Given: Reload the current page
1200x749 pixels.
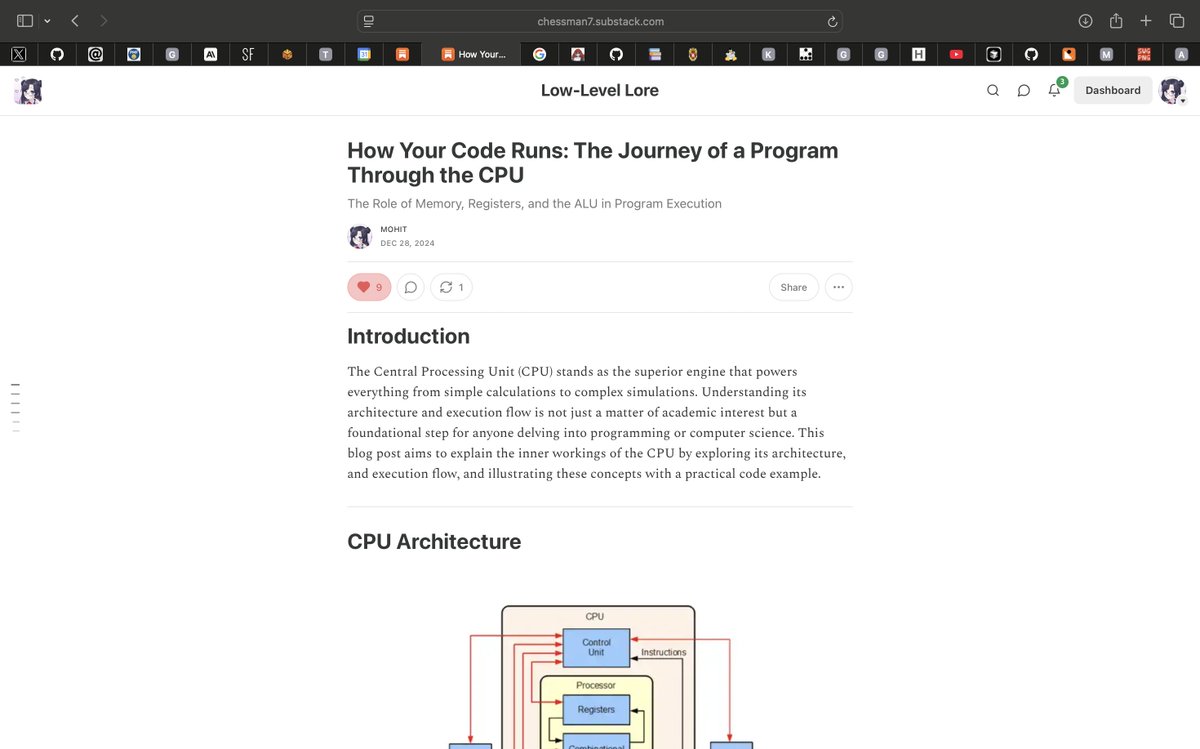Looking at the screenshot, I should click(831, 20).
